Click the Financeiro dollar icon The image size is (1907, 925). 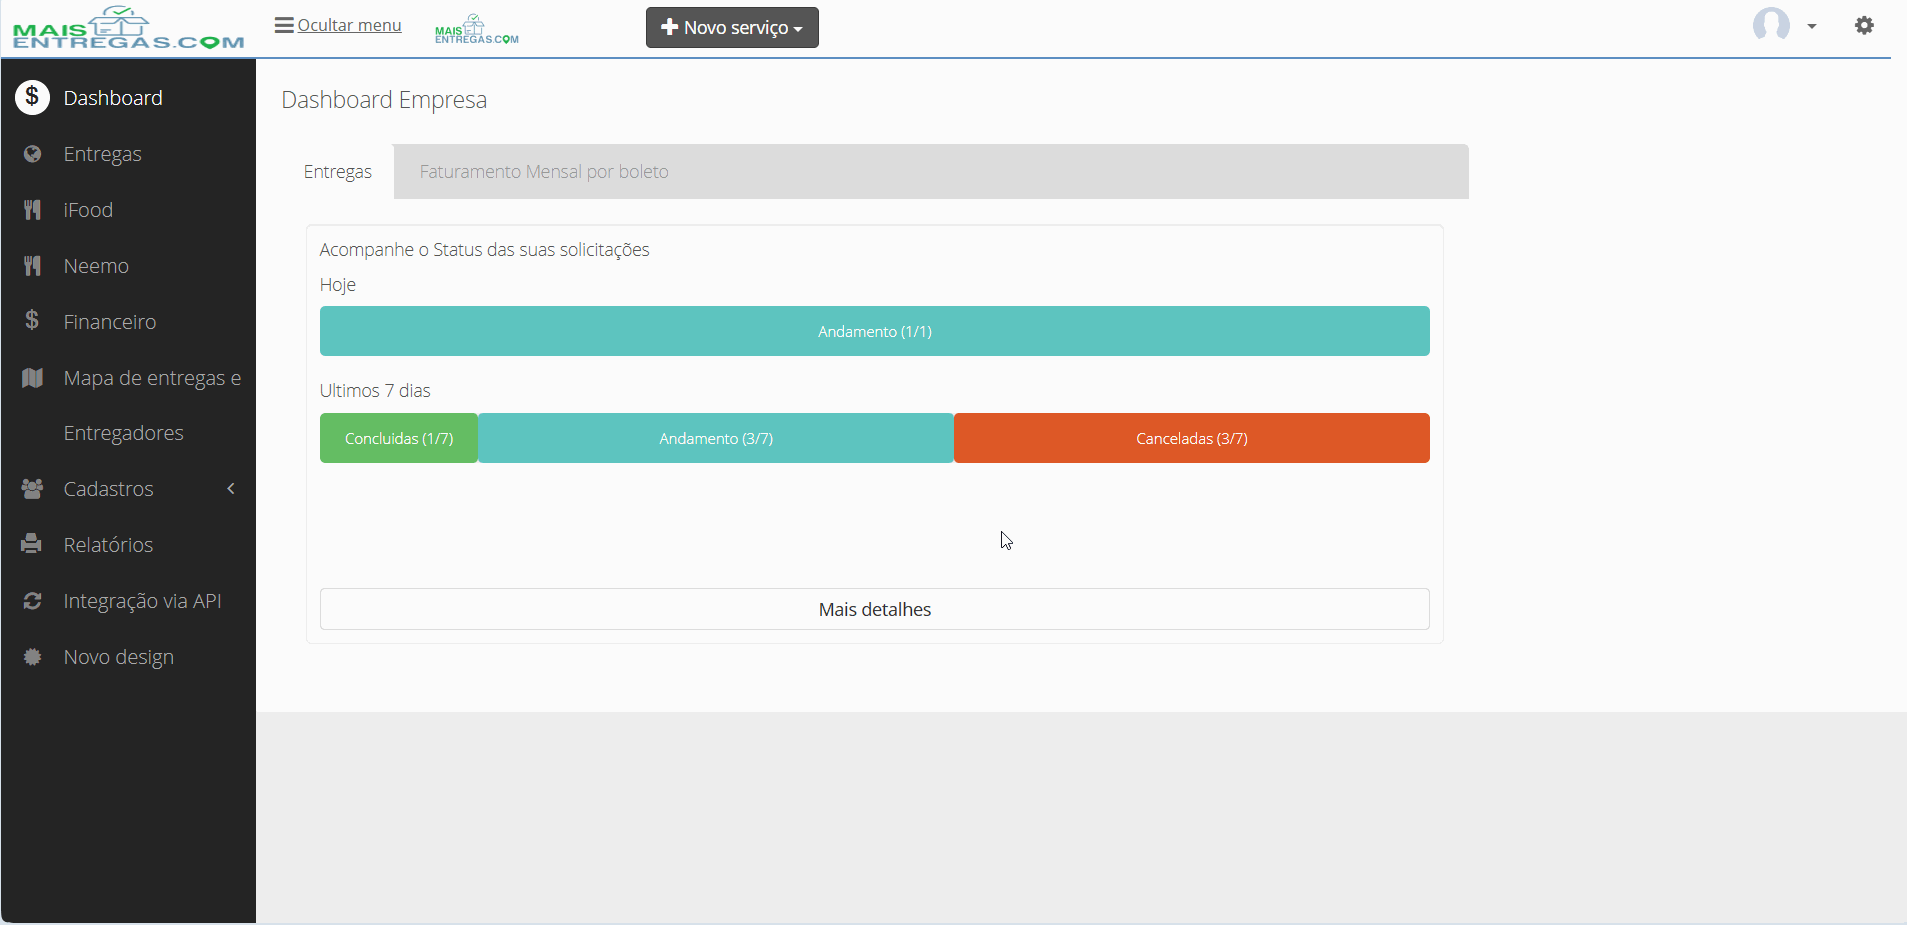[32, 321]
